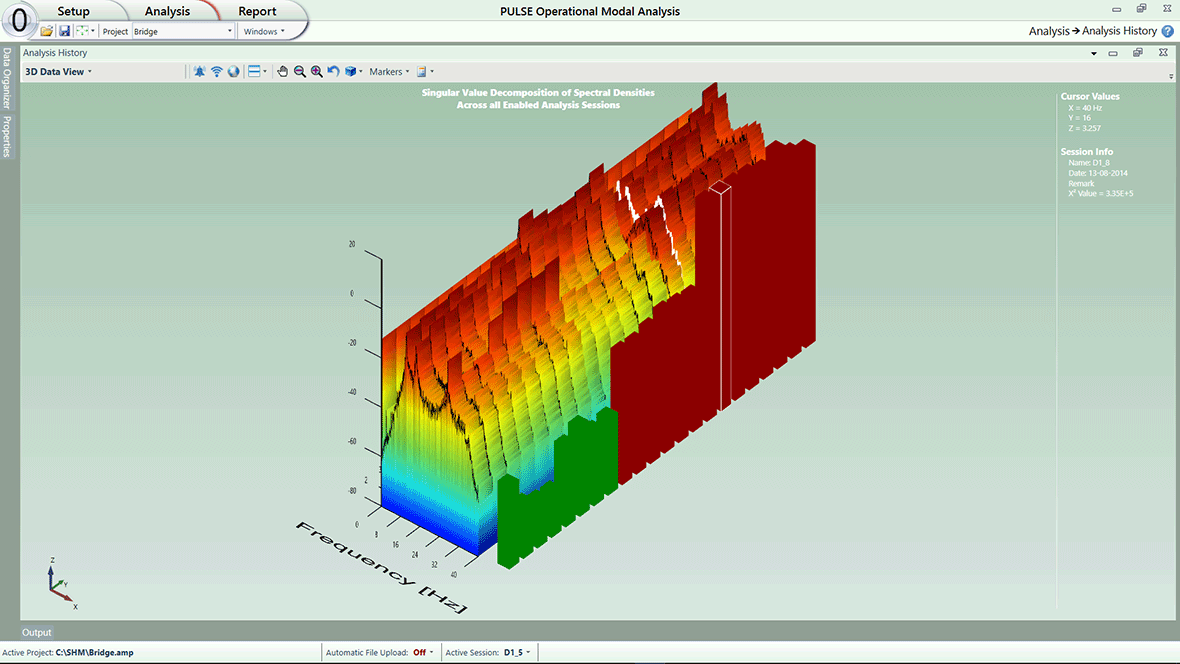Open the Project Bridge combo box
This screenshot has width=1180, height=664.
pos(182,31)
